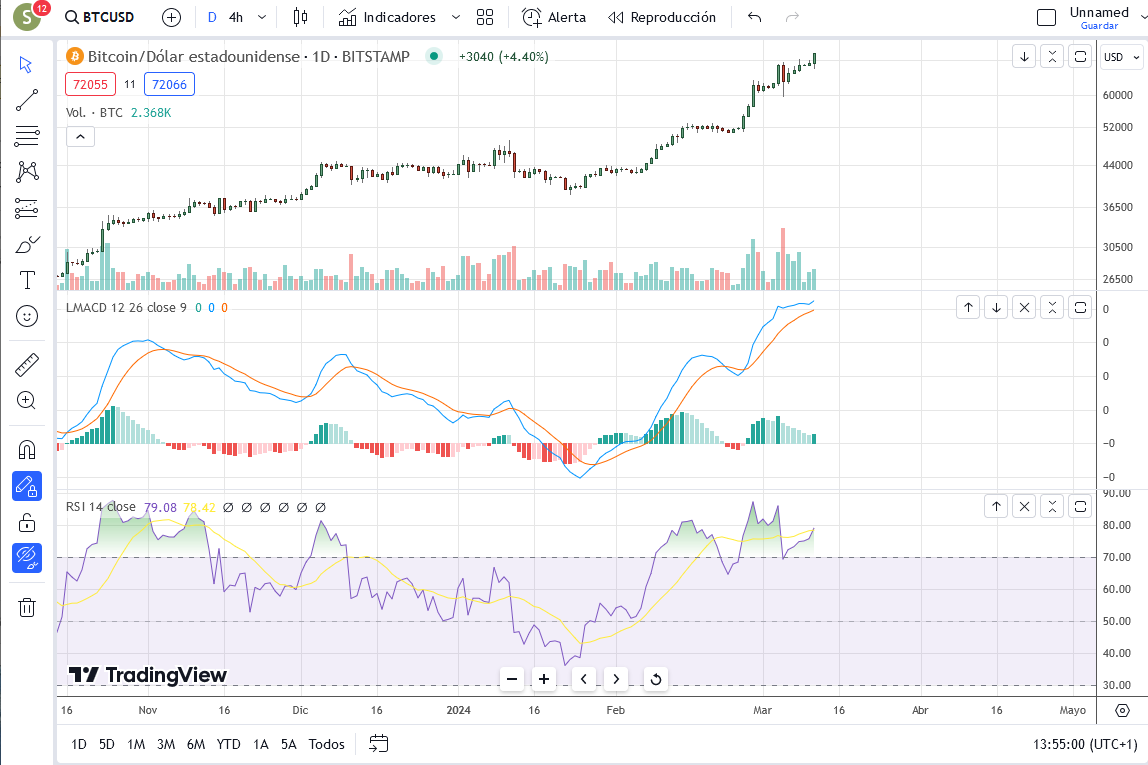This screenshot has height=765, width=1148.
Task: Delete the LMACD pane
Action: tap(1024, 307)
